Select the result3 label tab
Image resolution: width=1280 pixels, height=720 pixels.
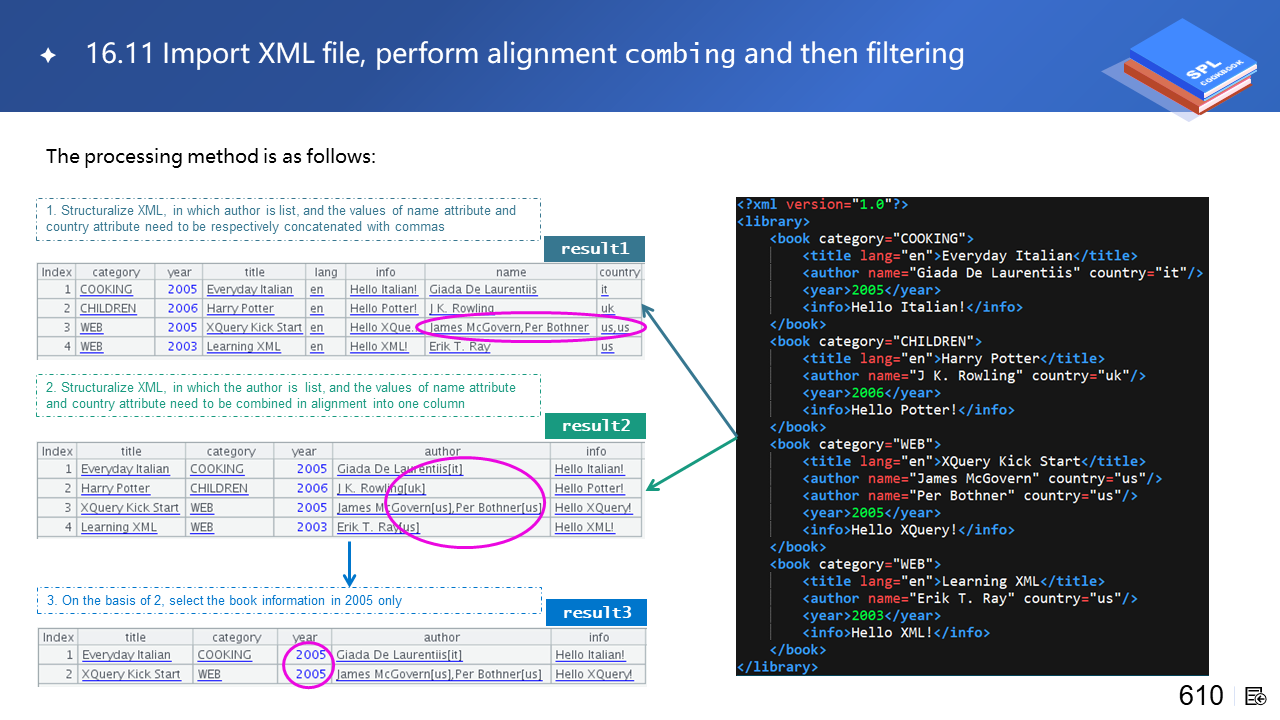(596, 612)
